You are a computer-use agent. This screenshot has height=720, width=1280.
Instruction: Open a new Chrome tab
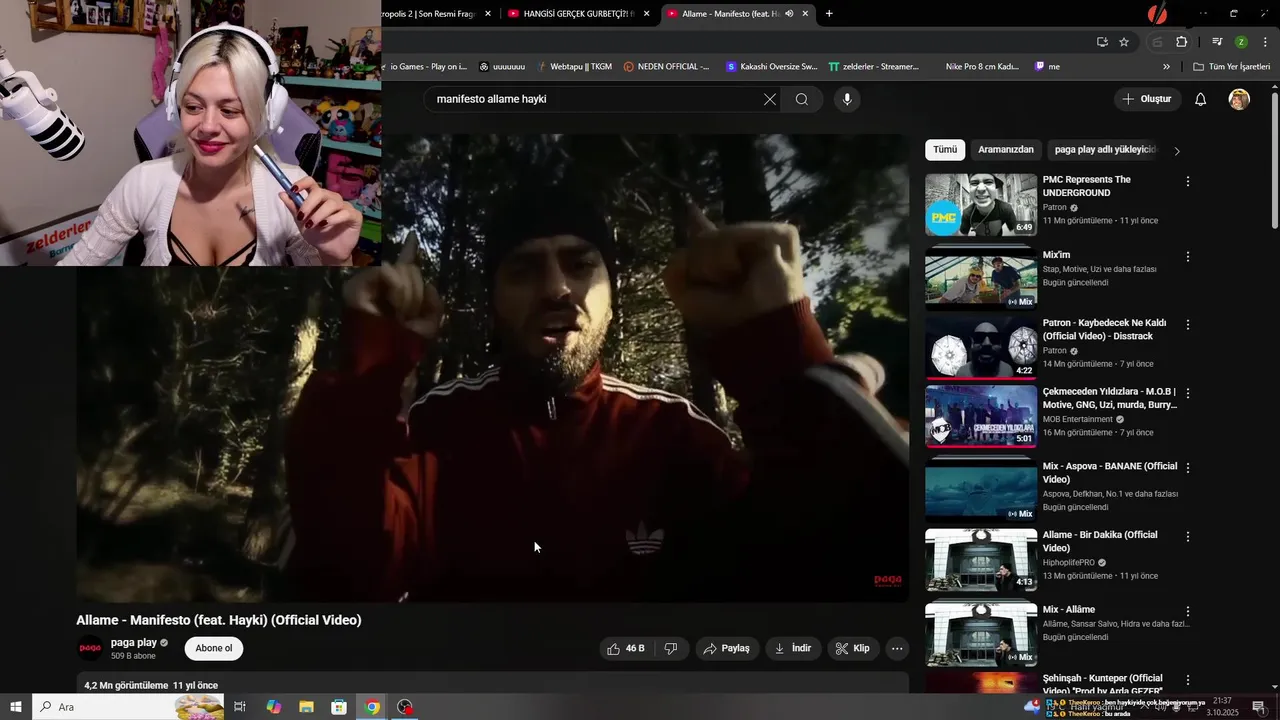pyautogui.click(x=829, y=13)
